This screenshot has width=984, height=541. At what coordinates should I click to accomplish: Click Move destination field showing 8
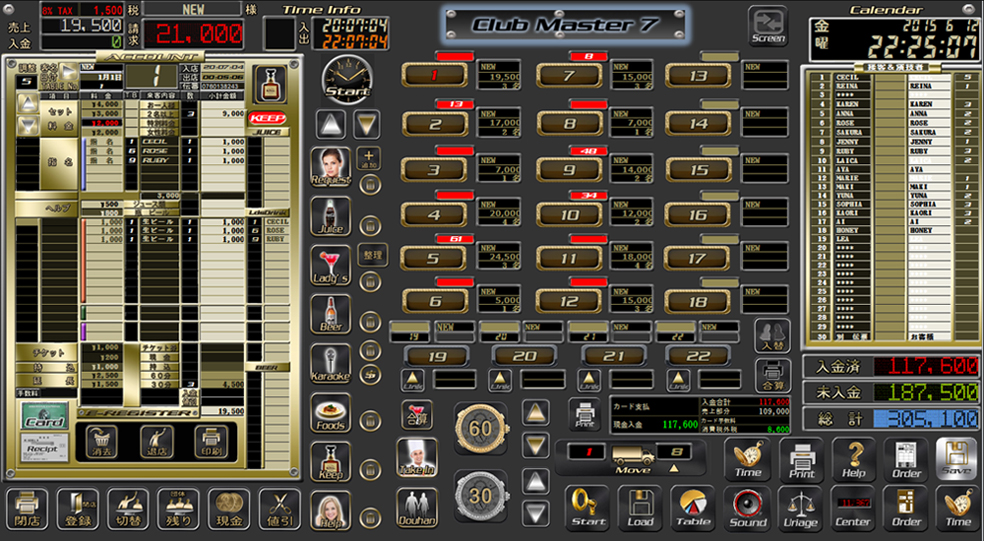[675, 452]
